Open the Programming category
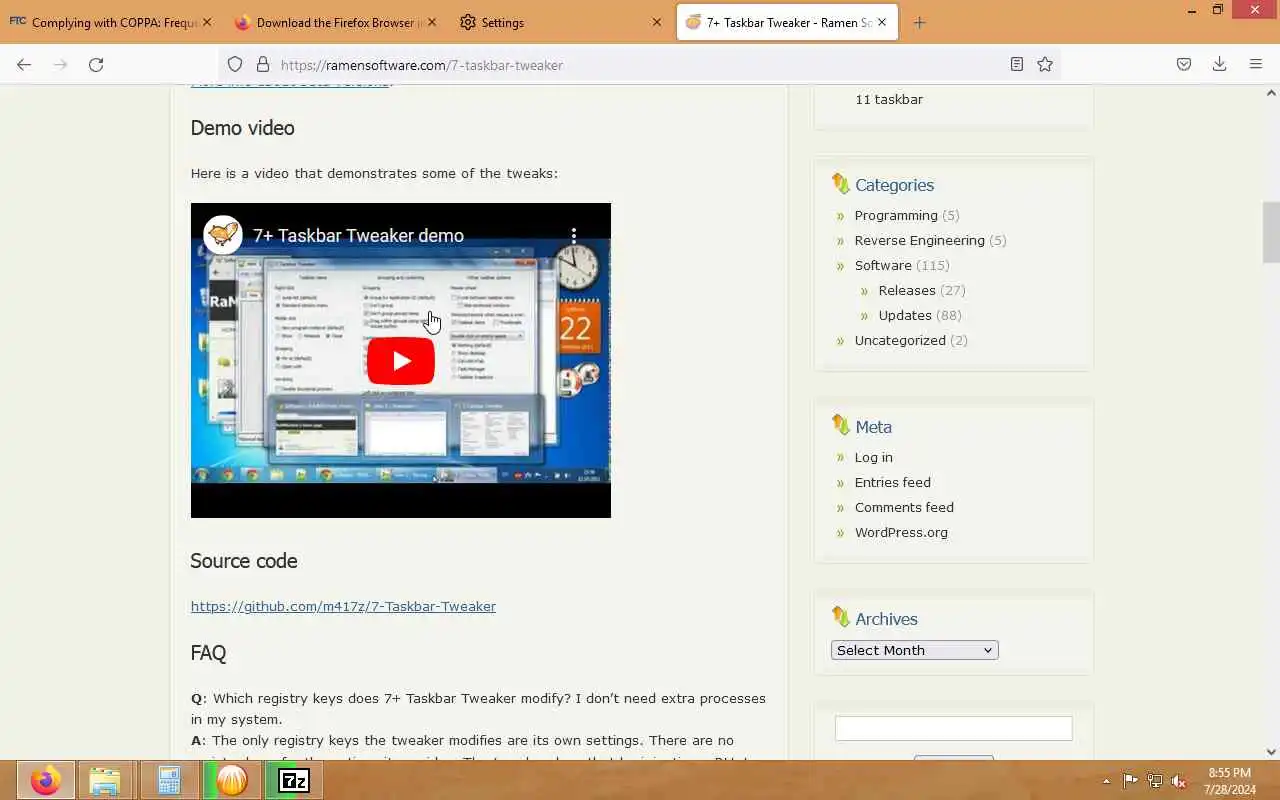 click(896, 215)
